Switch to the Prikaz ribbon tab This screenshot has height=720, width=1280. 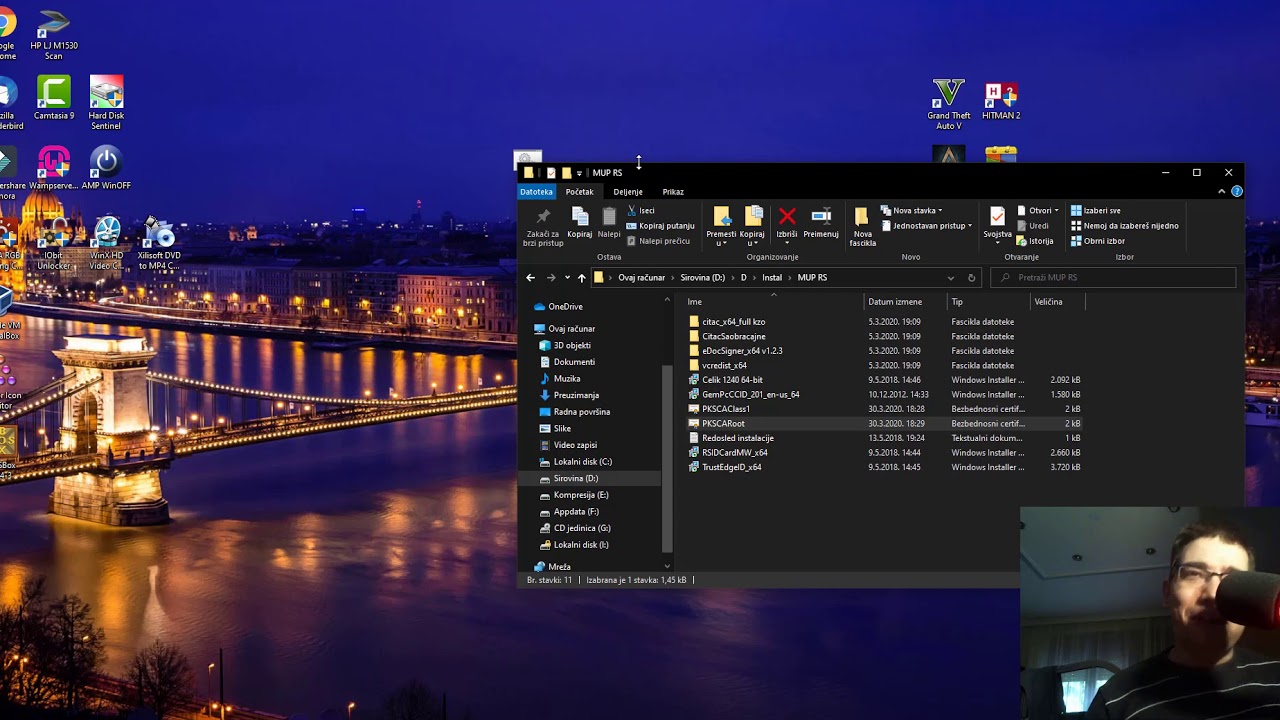coord(673,192)
